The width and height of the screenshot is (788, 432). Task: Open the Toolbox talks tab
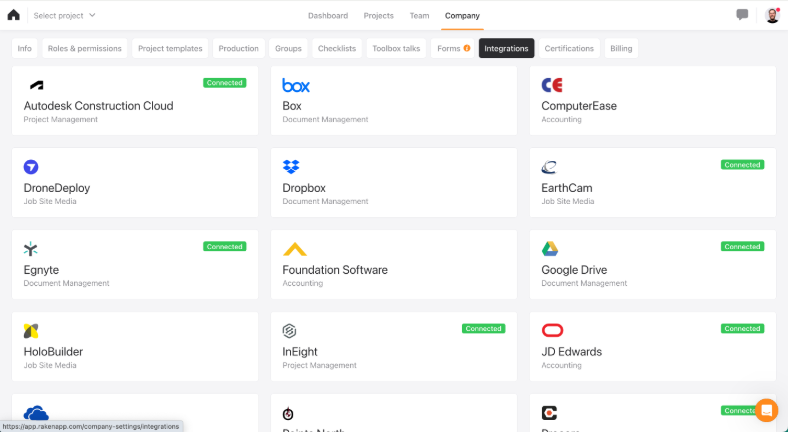coord(396,48)
